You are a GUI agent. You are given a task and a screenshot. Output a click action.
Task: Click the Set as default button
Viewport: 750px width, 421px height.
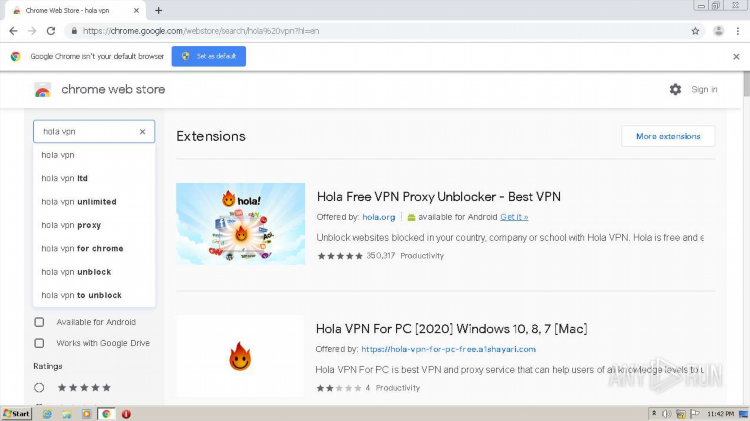(x=209, y=56)
